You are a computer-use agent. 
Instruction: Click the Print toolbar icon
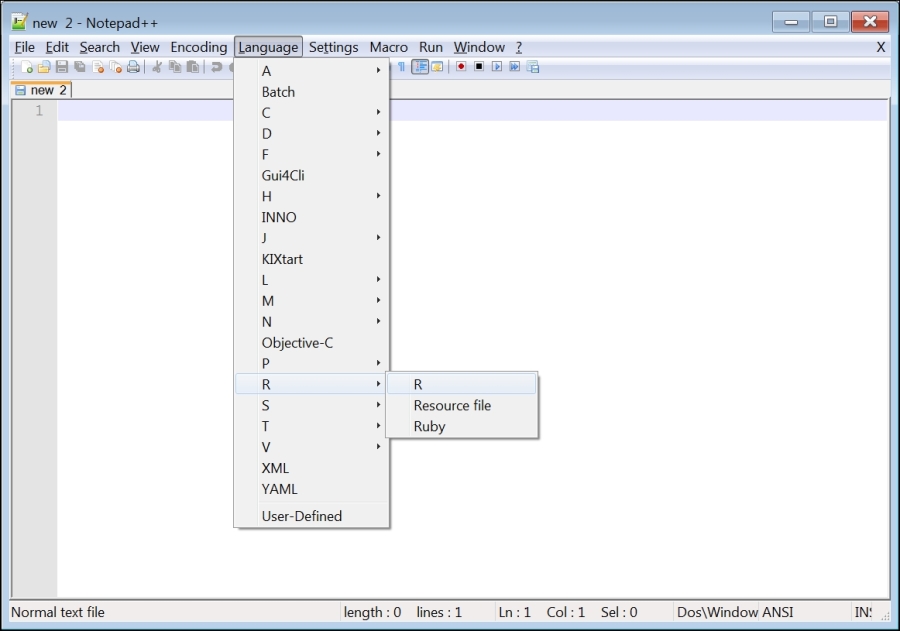pos(133,67)
